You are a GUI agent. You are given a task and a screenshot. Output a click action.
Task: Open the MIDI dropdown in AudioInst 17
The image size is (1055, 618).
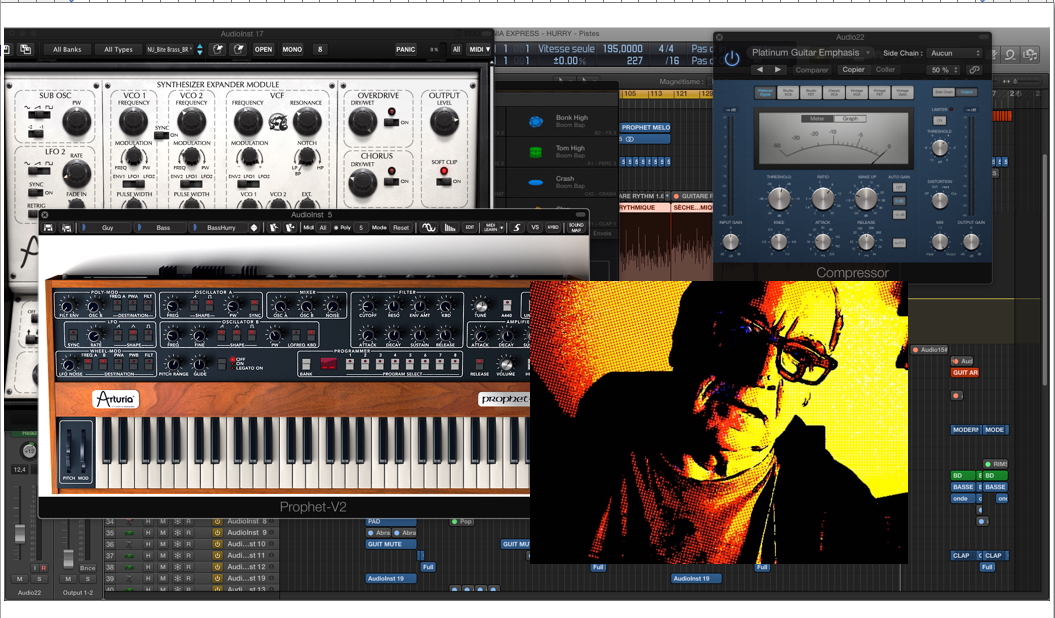[479, 49]
